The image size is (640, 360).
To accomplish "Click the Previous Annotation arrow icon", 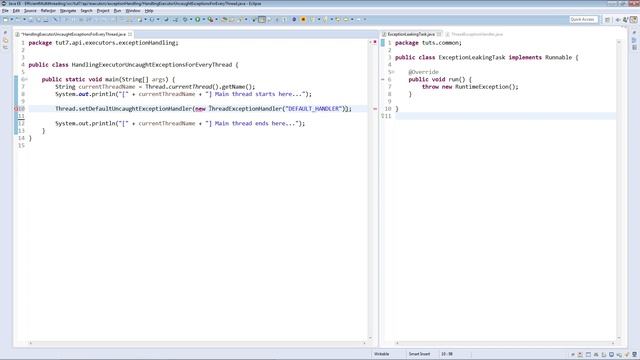I will point(325,19).
